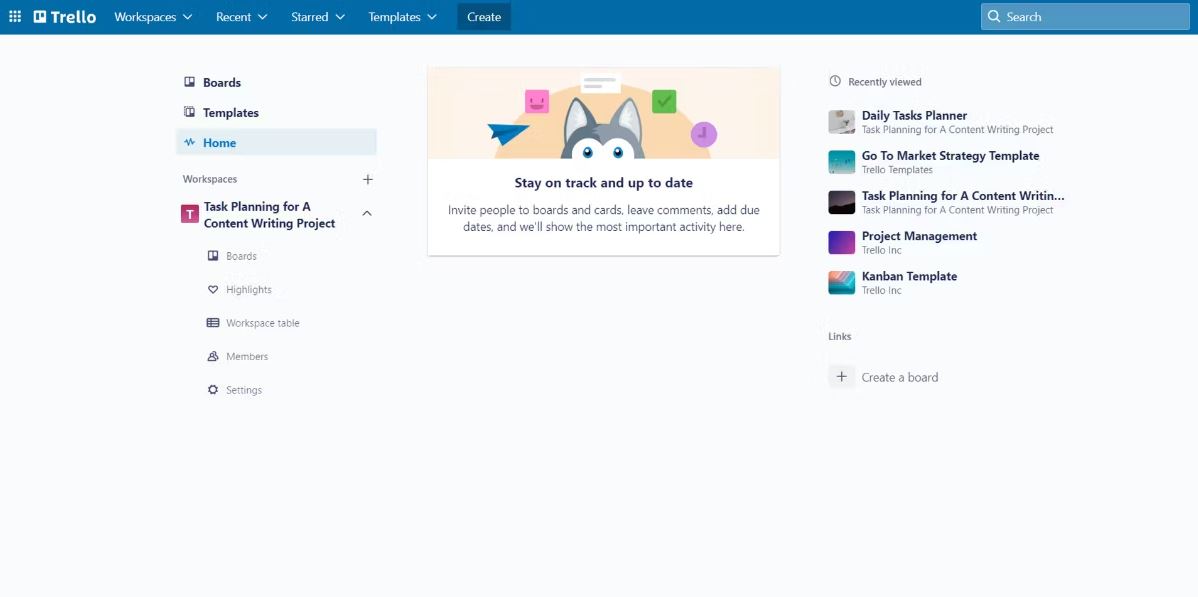Click the Highlights heart icon
The height and width of the screenshot is (597, 1198).
[x=213, y=290]
